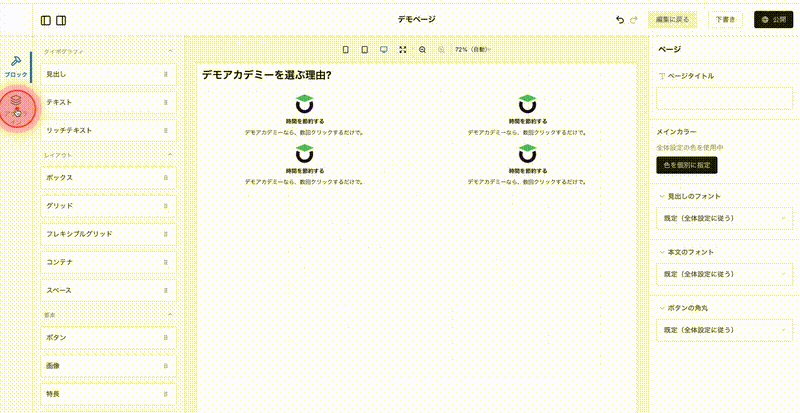Click drag handle on テキスト row
This screenshot has height=413, width=800.
tap(165, 103)
